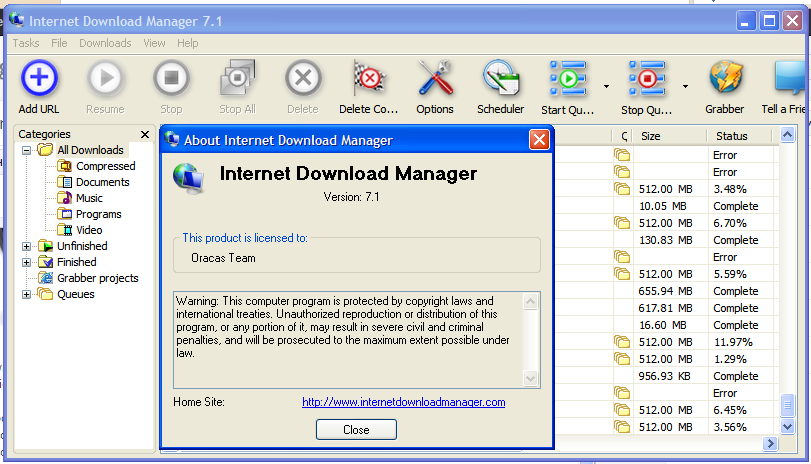Click the warning text scroll down arrow

531,378
